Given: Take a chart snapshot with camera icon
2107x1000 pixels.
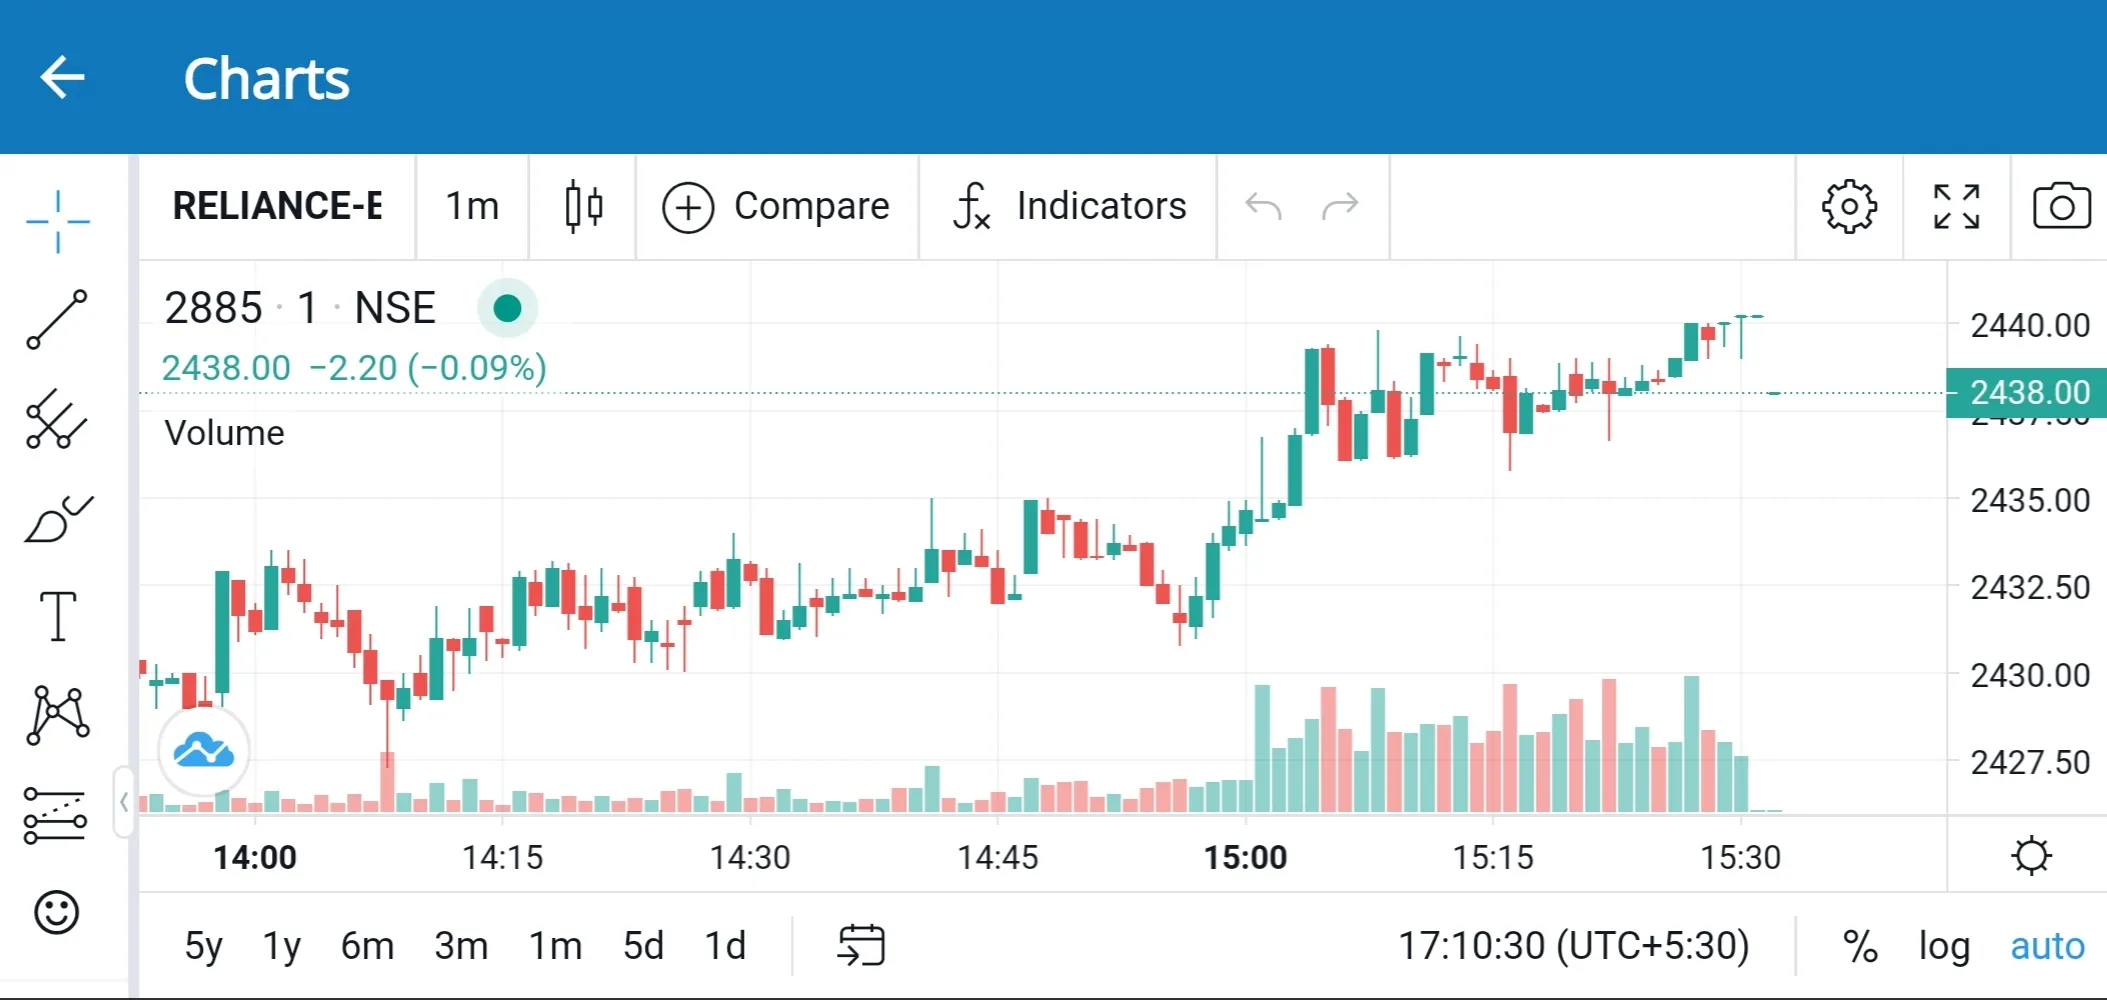Looking at the screenshot, I should click(x=2061, y=207).
